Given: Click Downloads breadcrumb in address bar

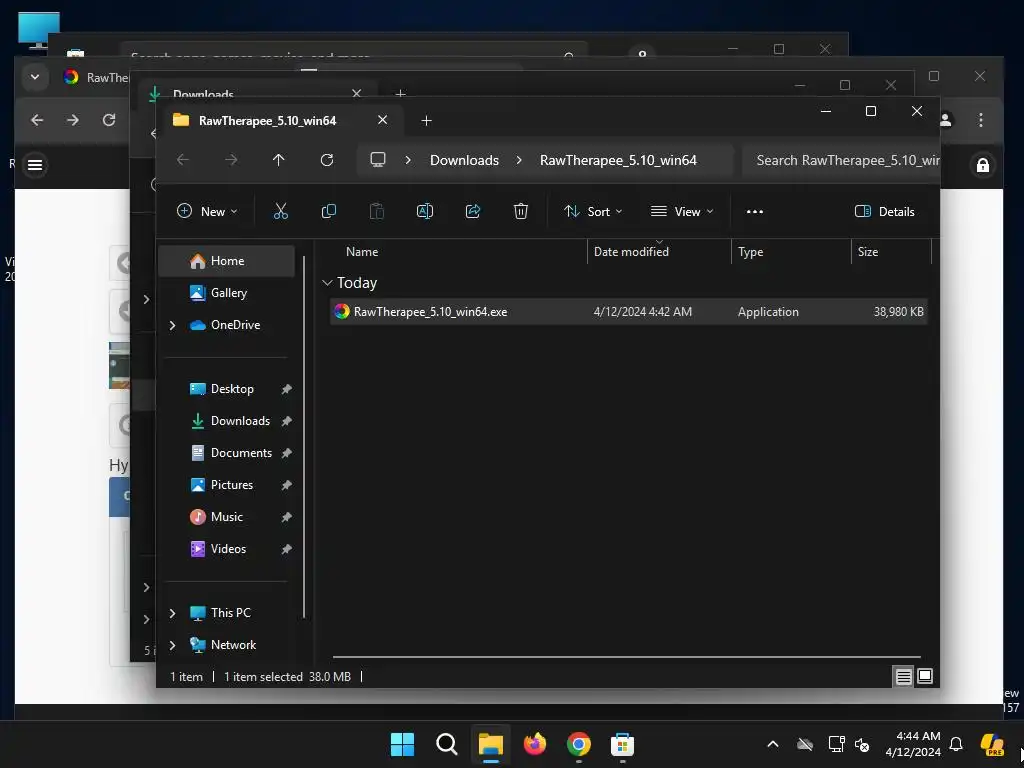Looking at the screenshot, I should 464,160.
